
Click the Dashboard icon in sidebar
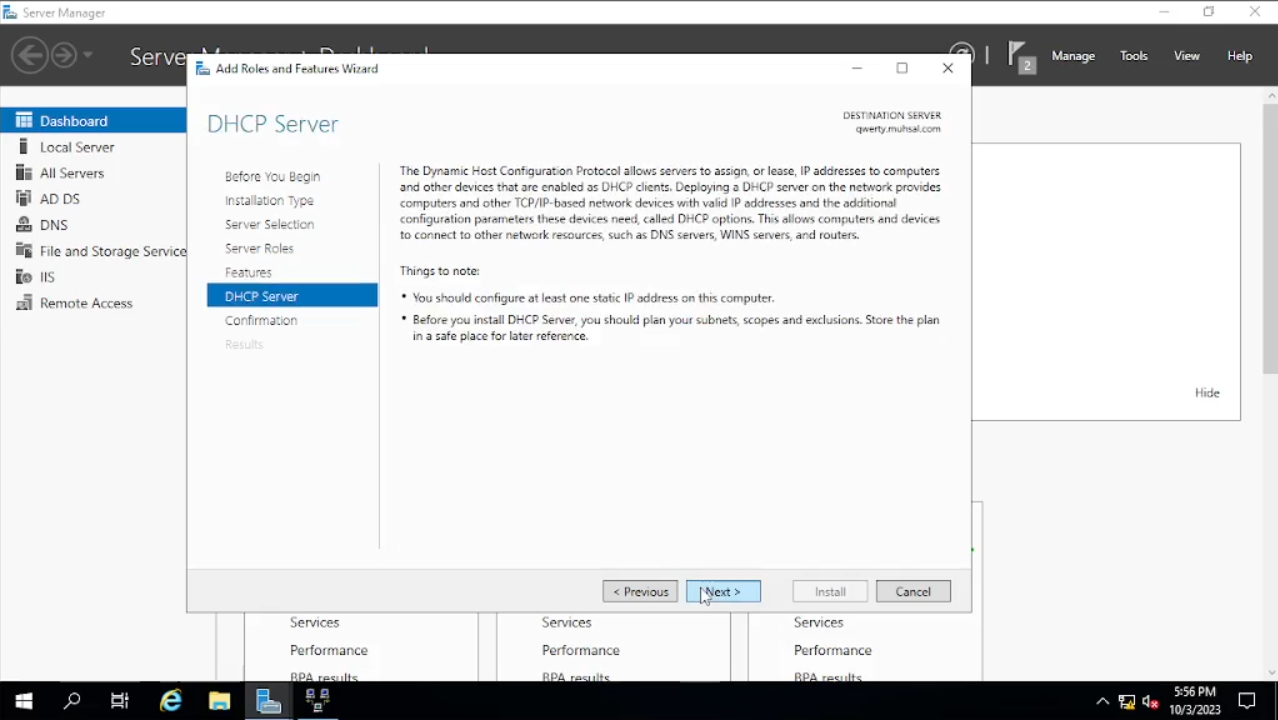click(24, 121)
